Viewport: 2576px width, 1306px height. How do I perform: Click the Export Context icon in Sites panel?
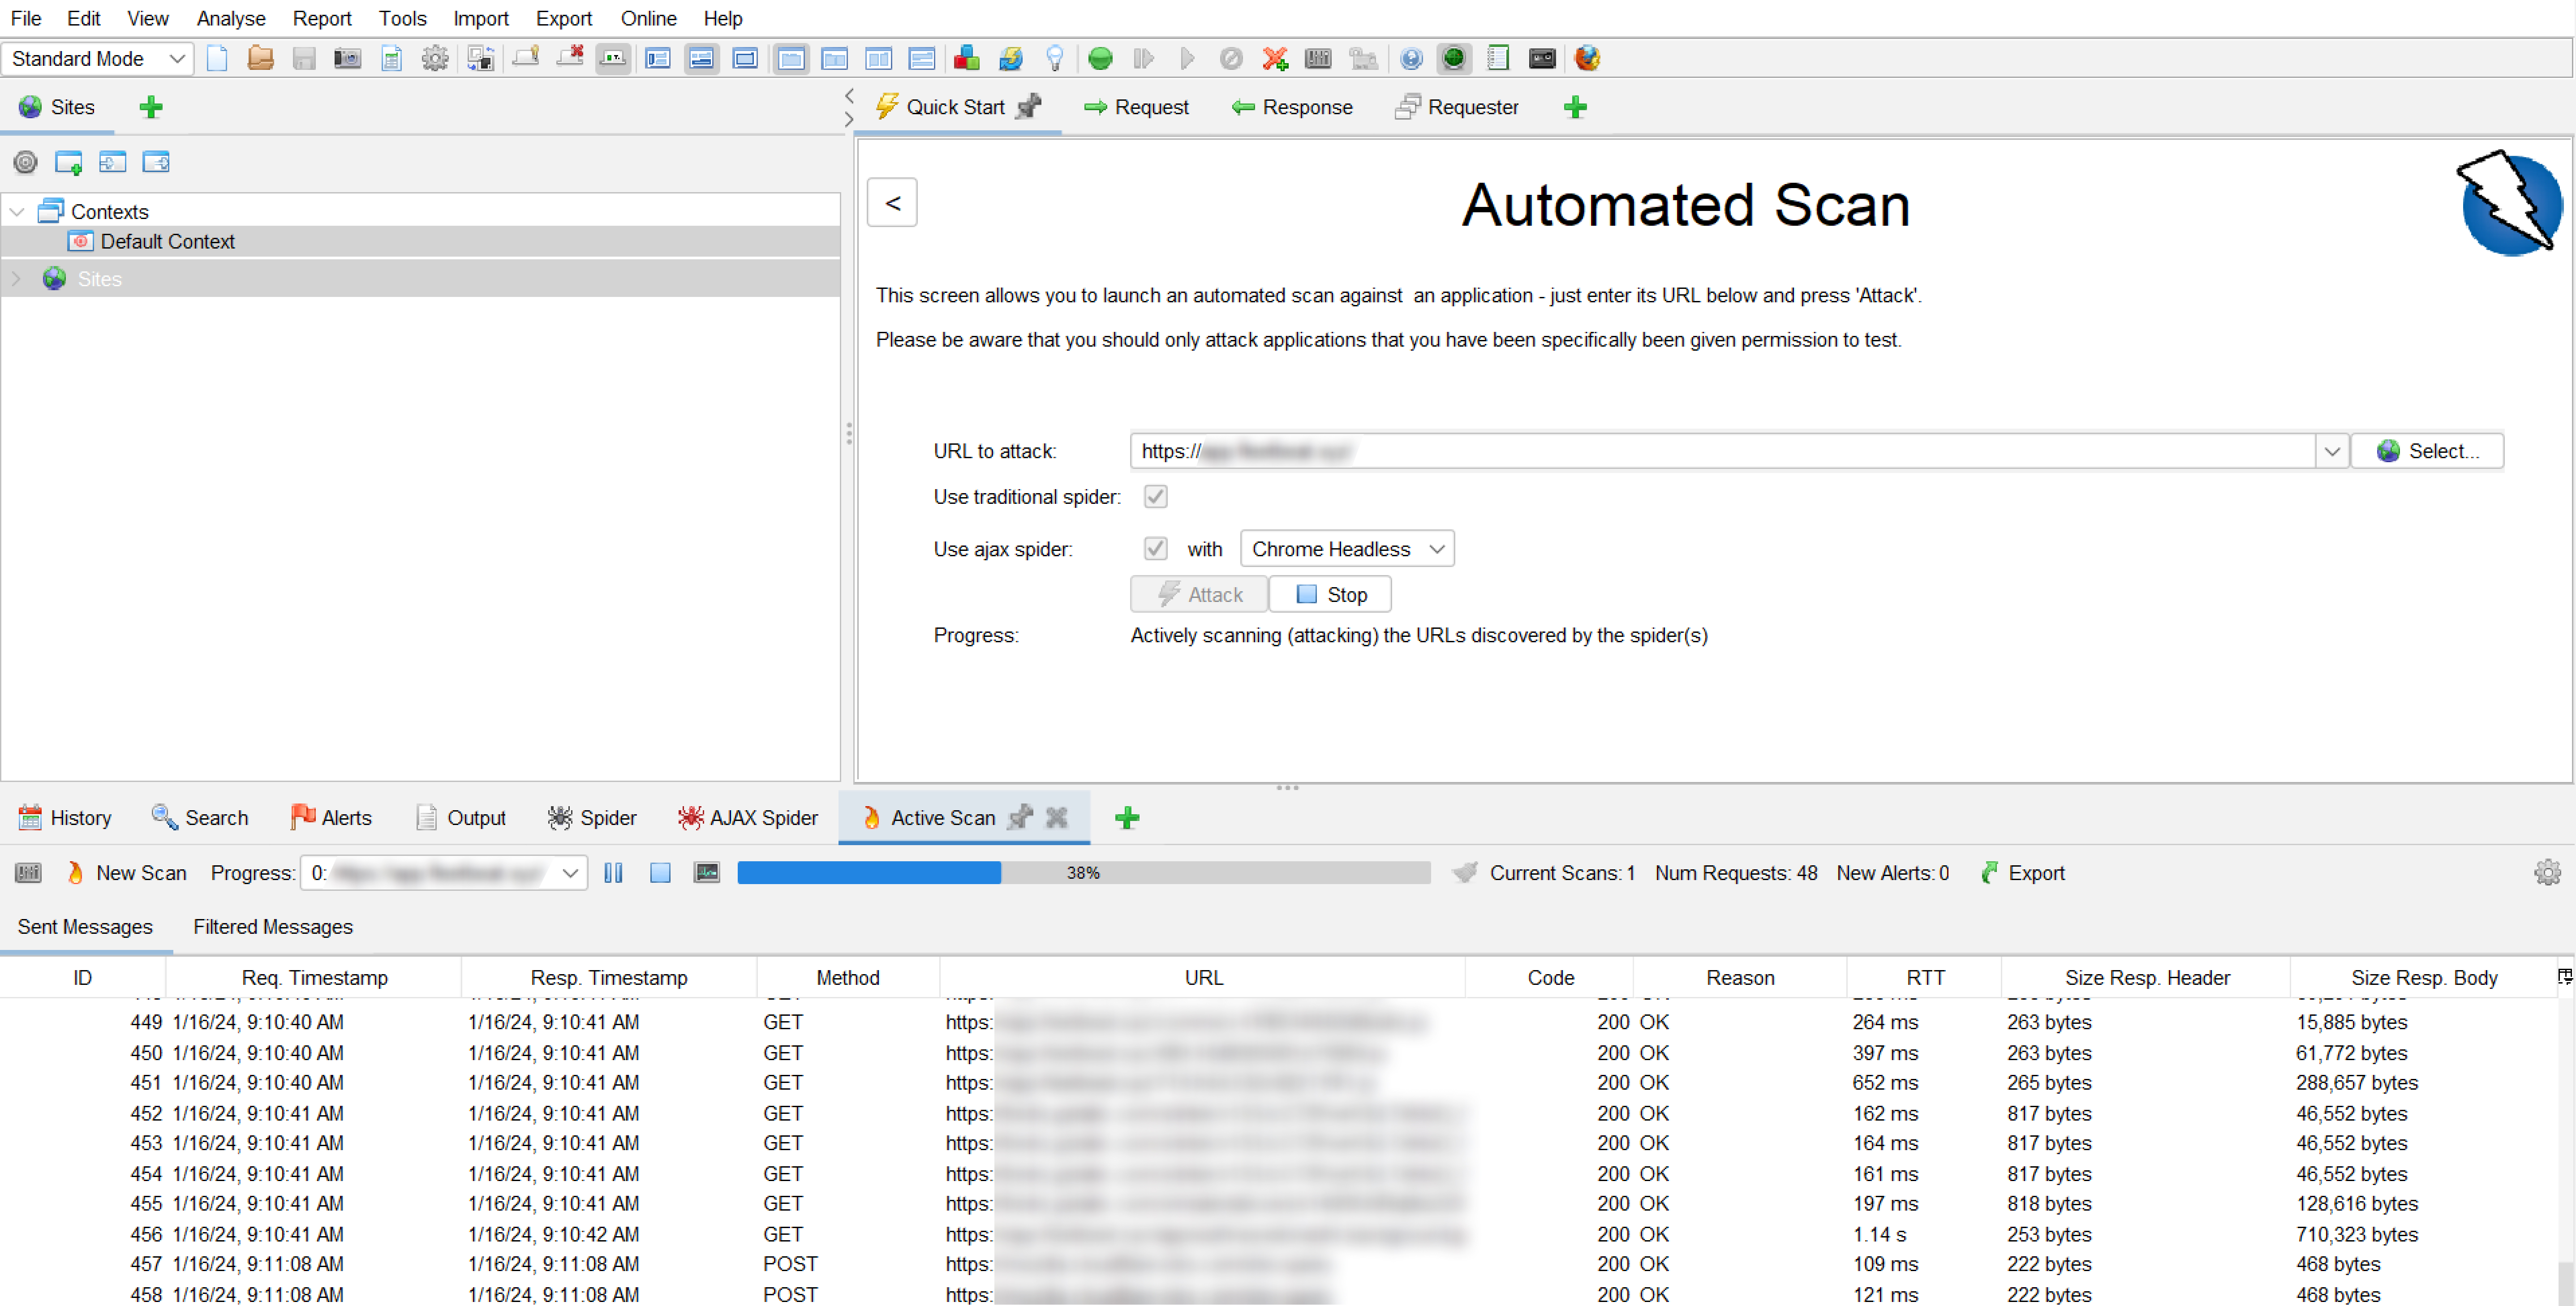156,162
